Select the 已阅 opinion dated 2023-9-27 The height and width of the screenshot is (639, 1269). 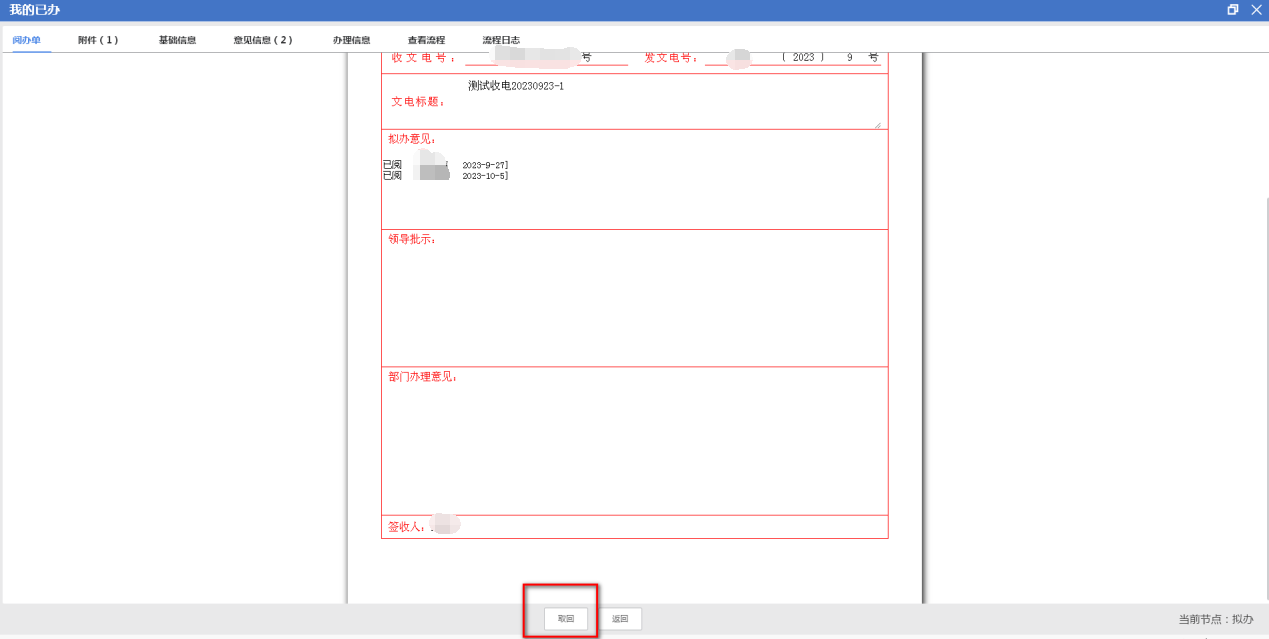(x=446, y=164)
